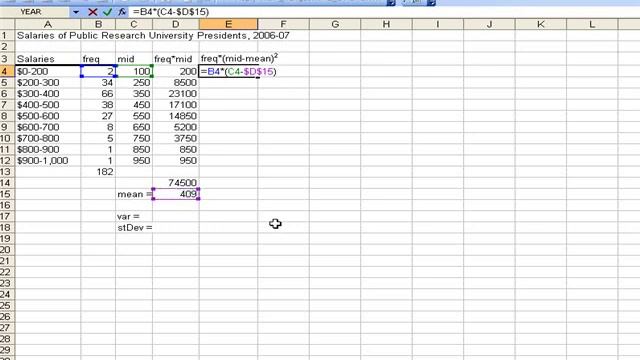This screenshot has height=360, width=640.
Task: Click the 'freq*mid' header cell
Action: pyautogui.click(x=176, y=59)
